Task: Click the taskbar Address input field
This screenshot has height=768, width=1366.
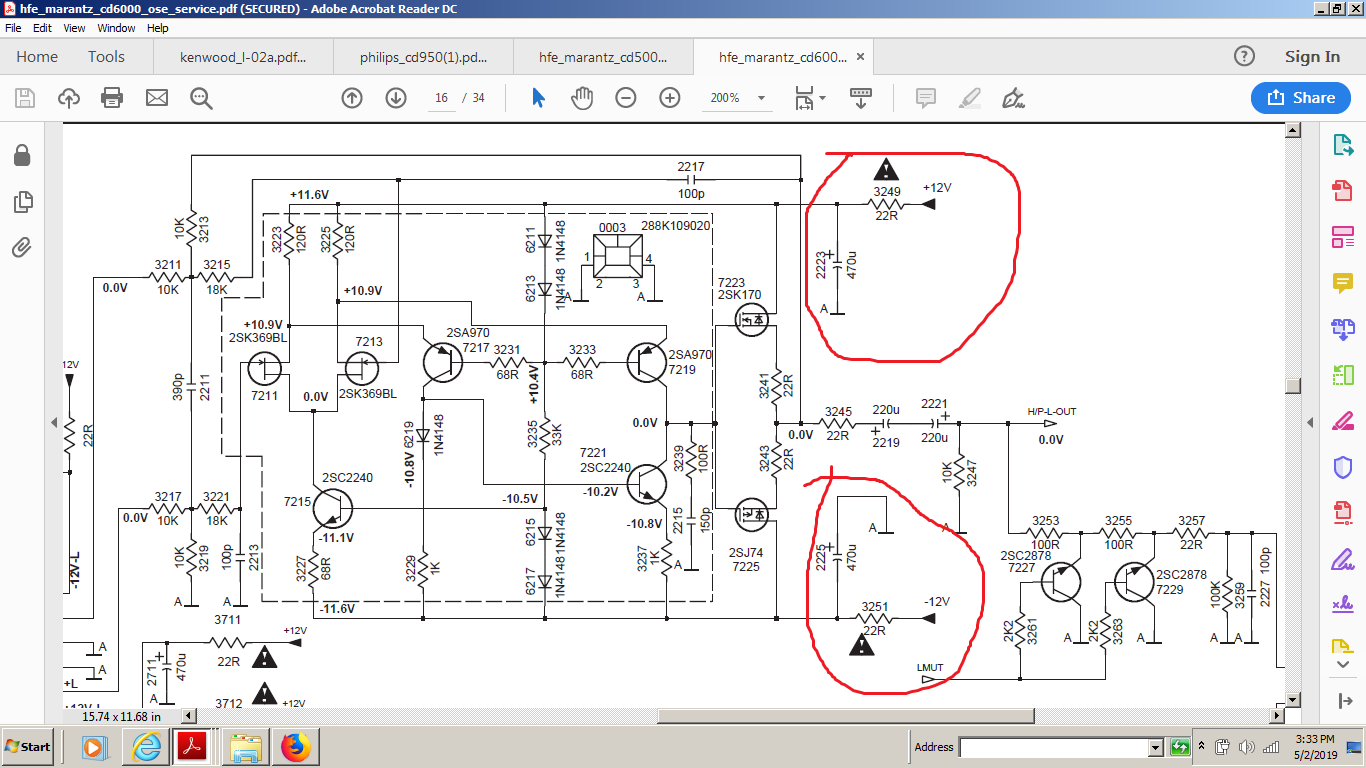Action: tap(1054, 747)
